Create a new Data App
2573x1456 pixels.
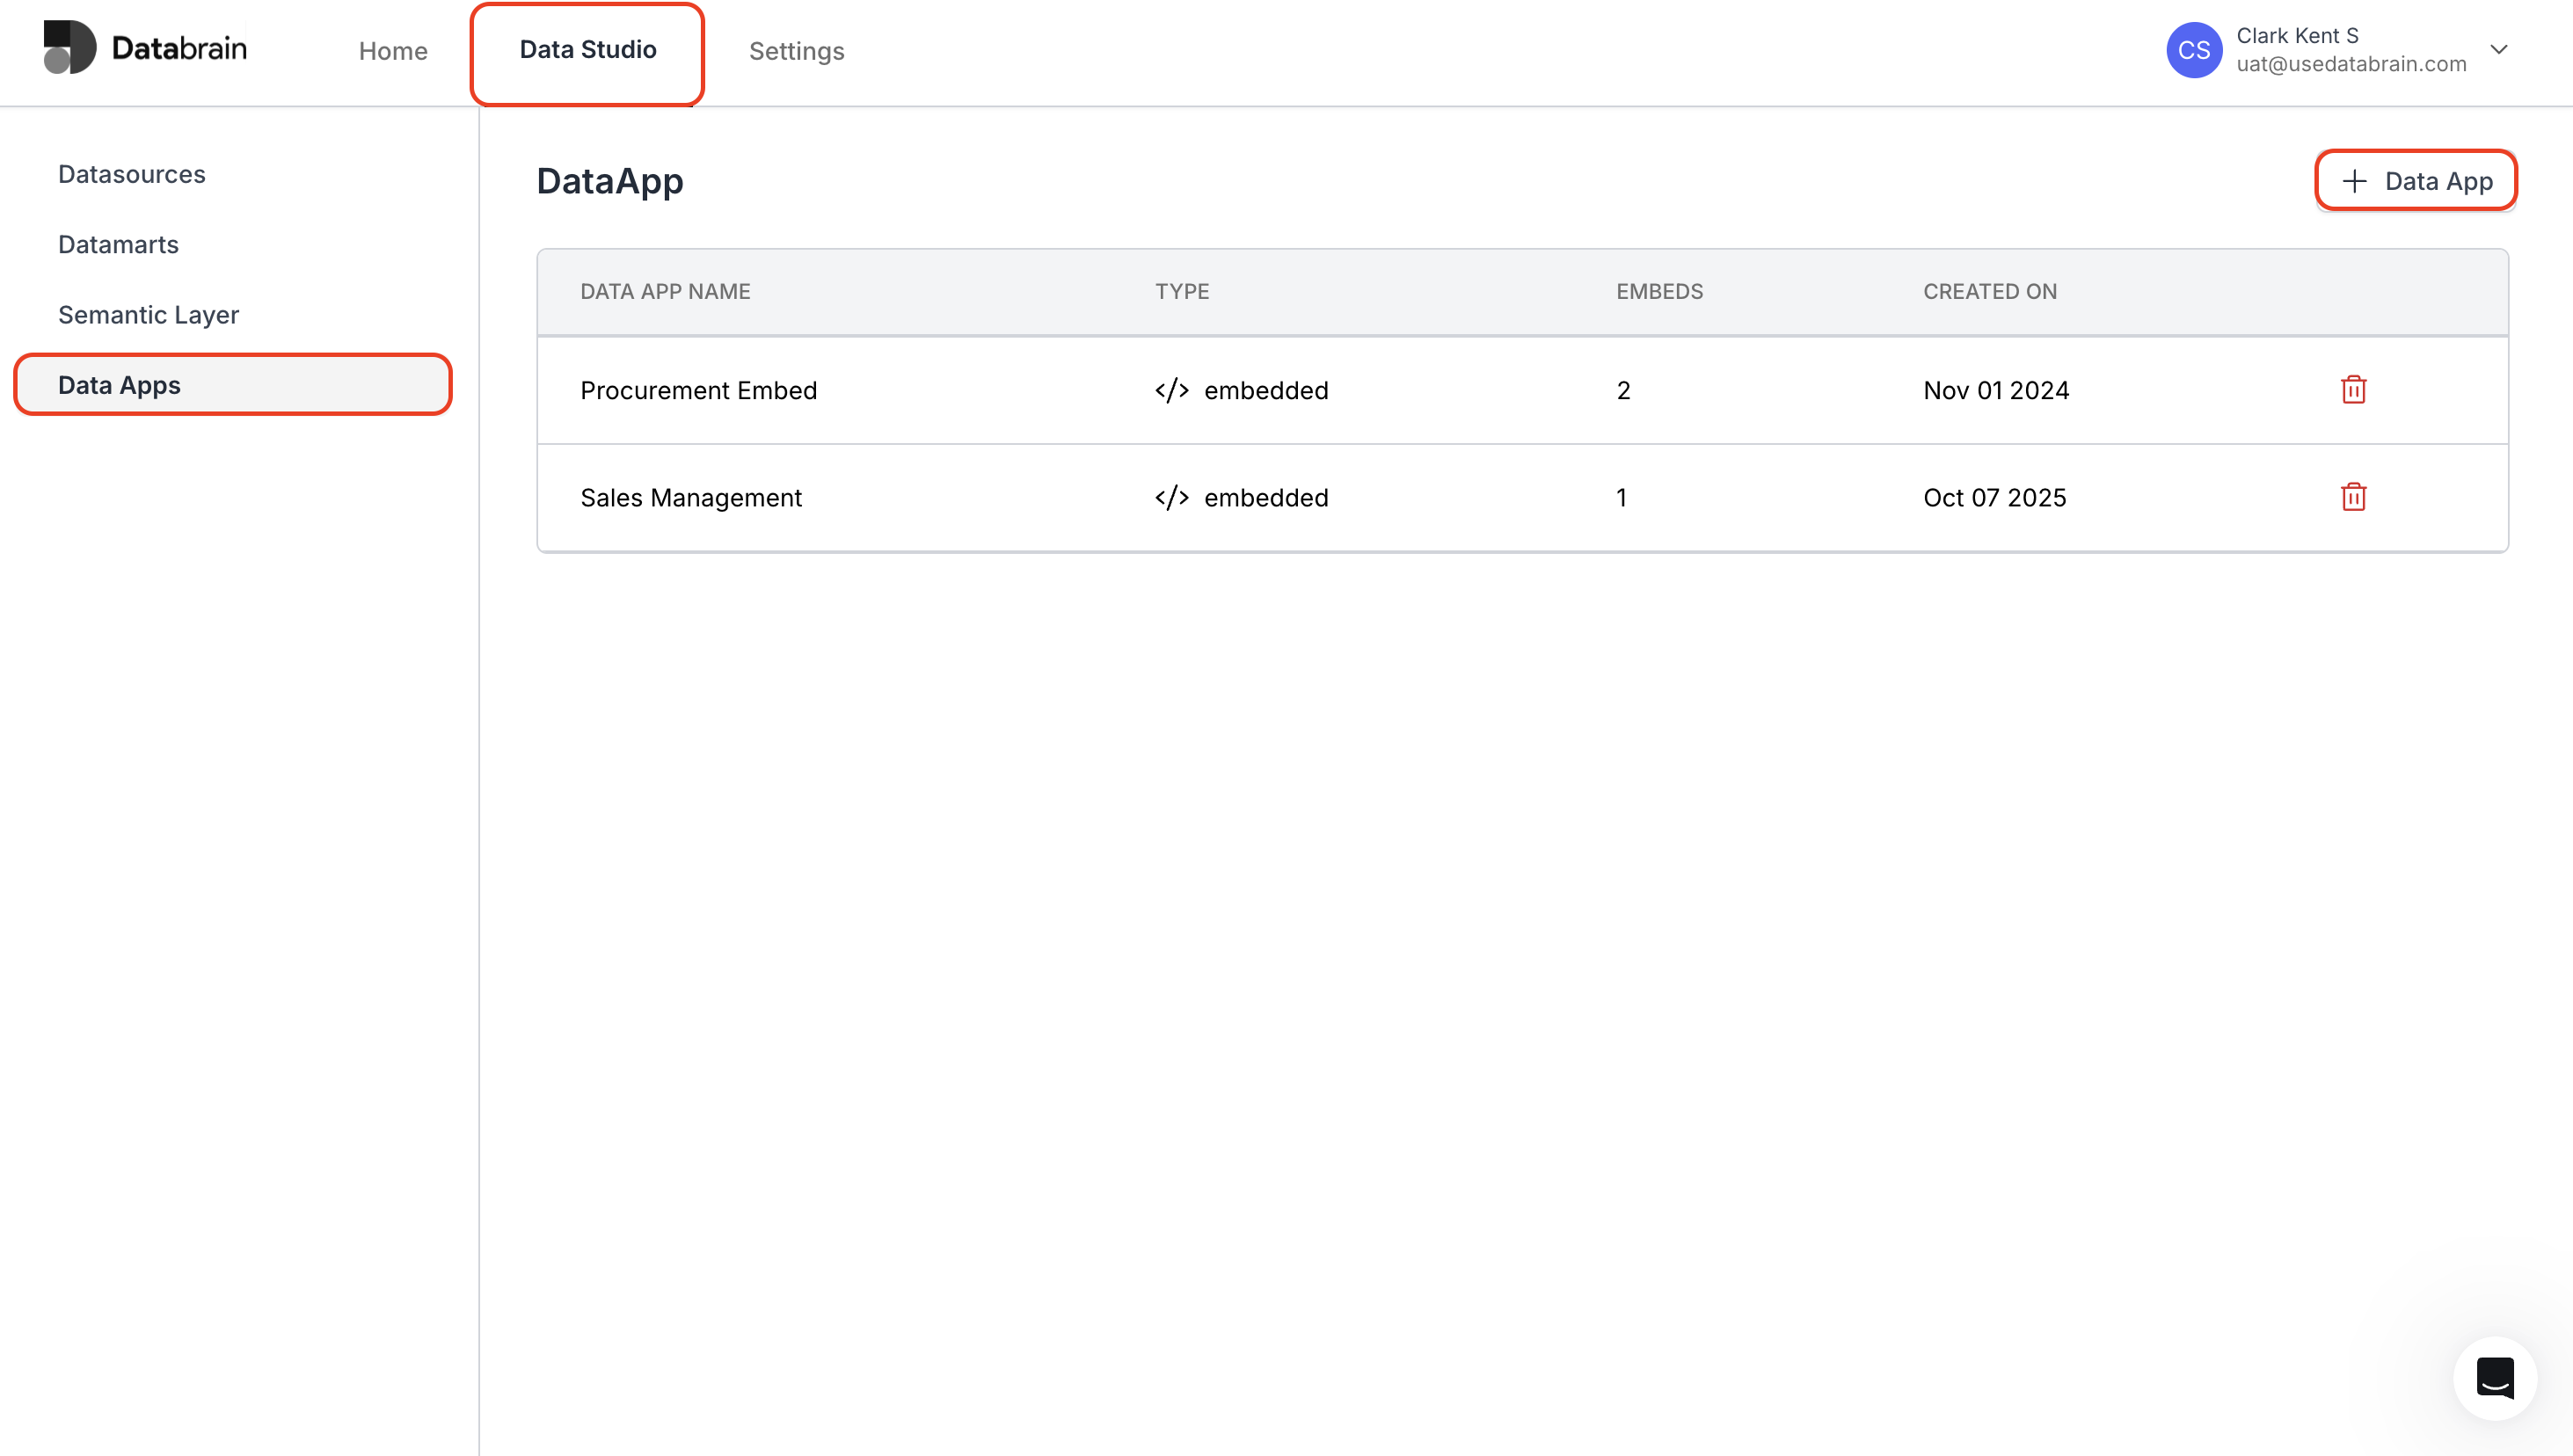2416,181
